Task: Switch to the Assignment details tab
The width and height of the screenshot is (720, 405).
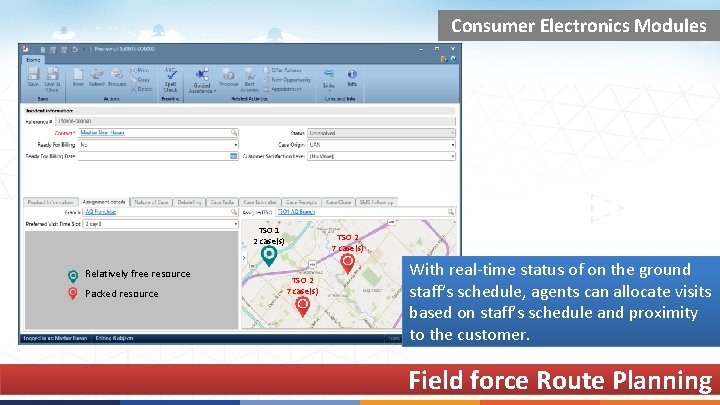Action: pyautogui.click(x=104, y=202)
